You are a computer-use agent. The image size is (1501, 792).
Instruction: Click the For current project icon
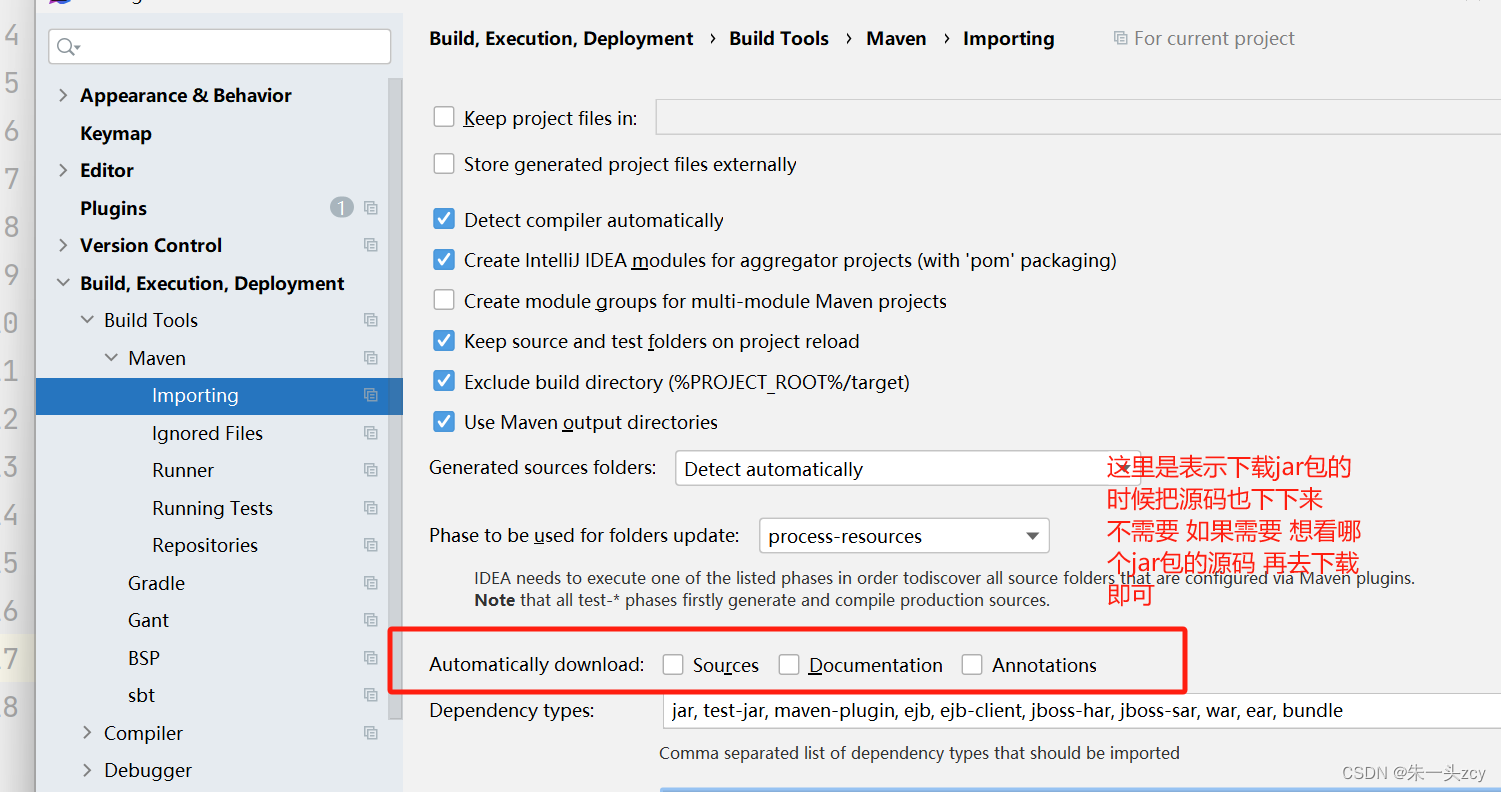pyautogui.click(x=1120, y=38)
